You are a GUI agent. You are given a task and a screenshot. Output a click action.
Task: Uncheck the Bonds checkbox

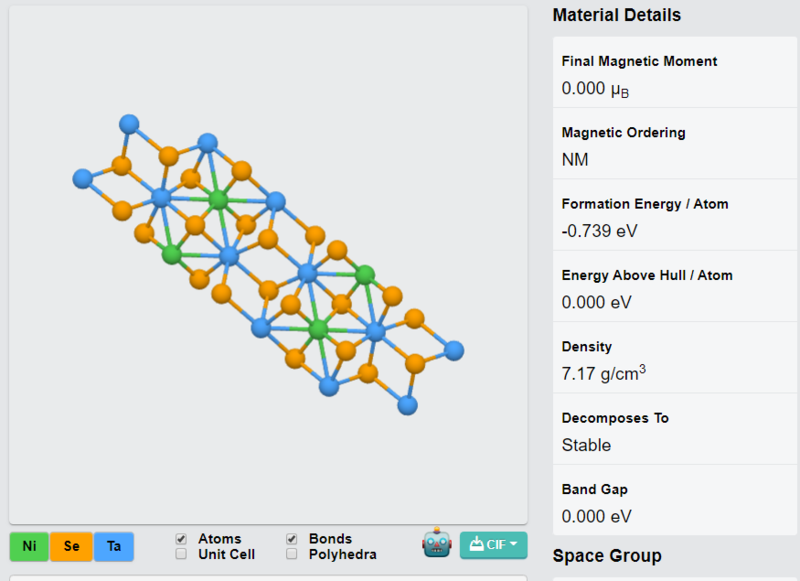click(292, 539)
